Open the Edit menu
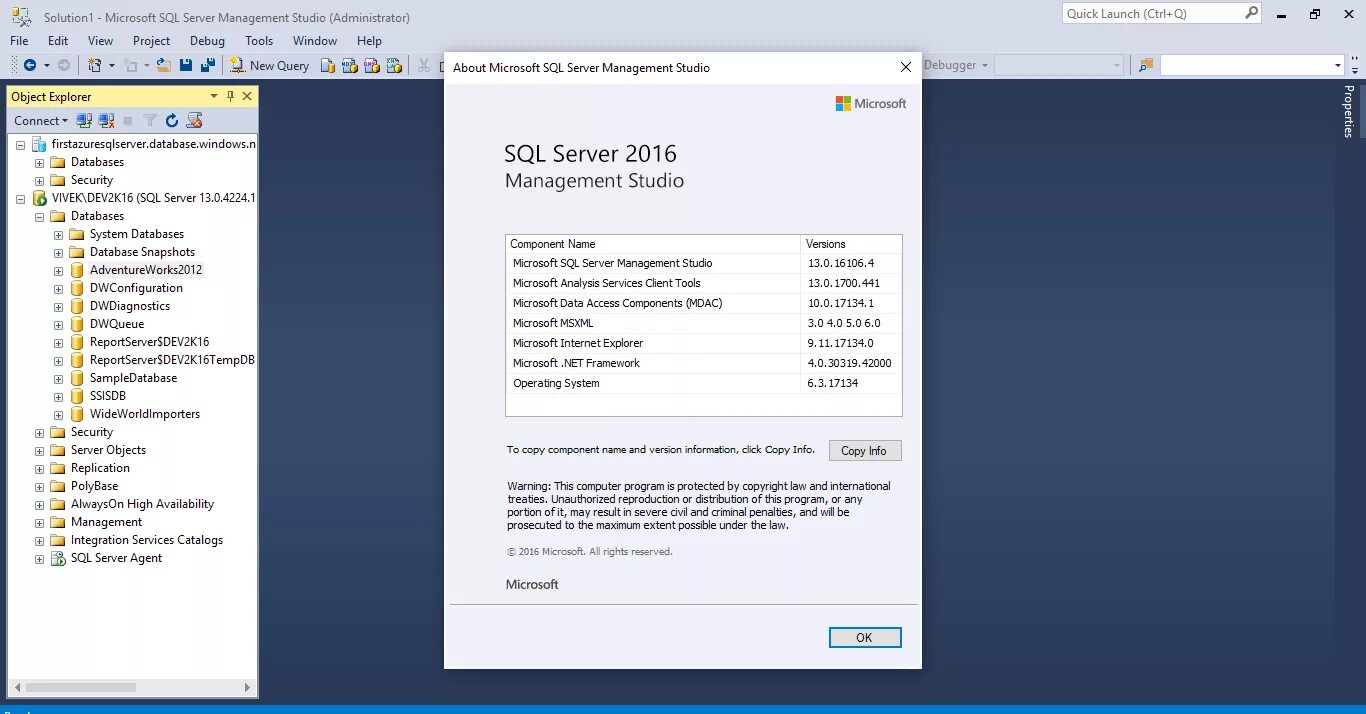This screenshot has height=714, width=1366. pos(58,41)
